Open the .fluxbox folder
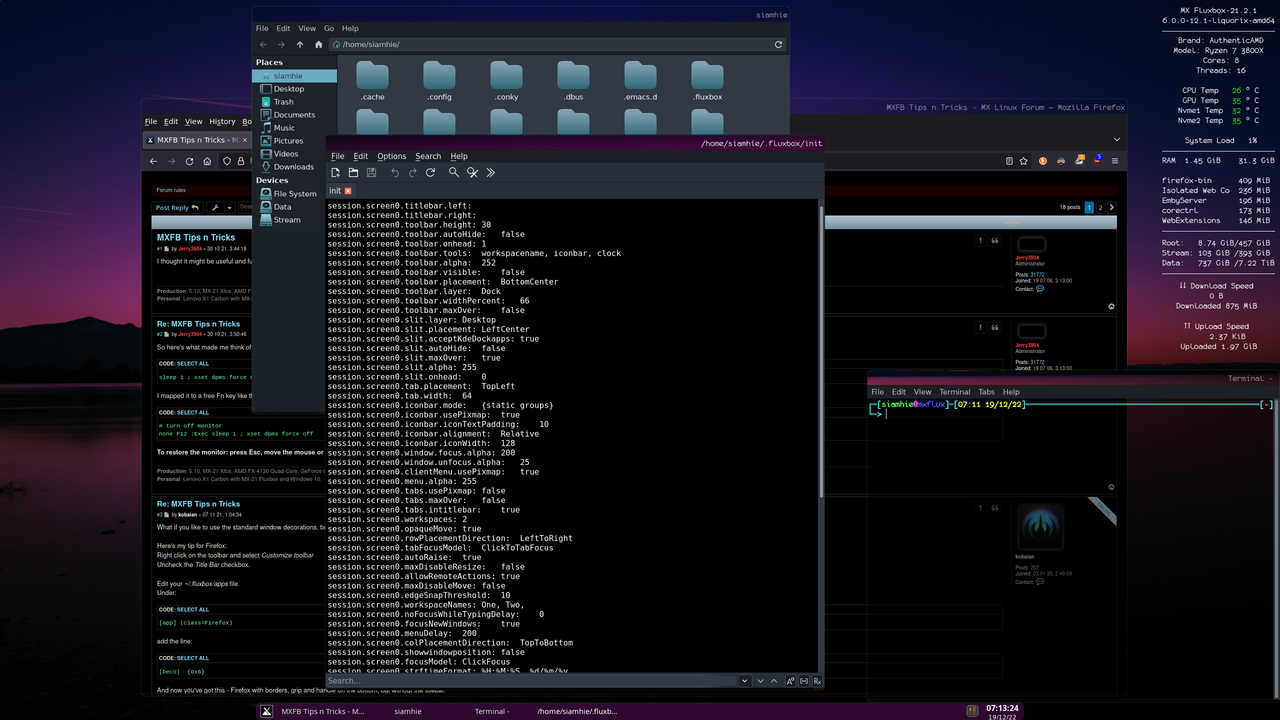 click(707, 81)
